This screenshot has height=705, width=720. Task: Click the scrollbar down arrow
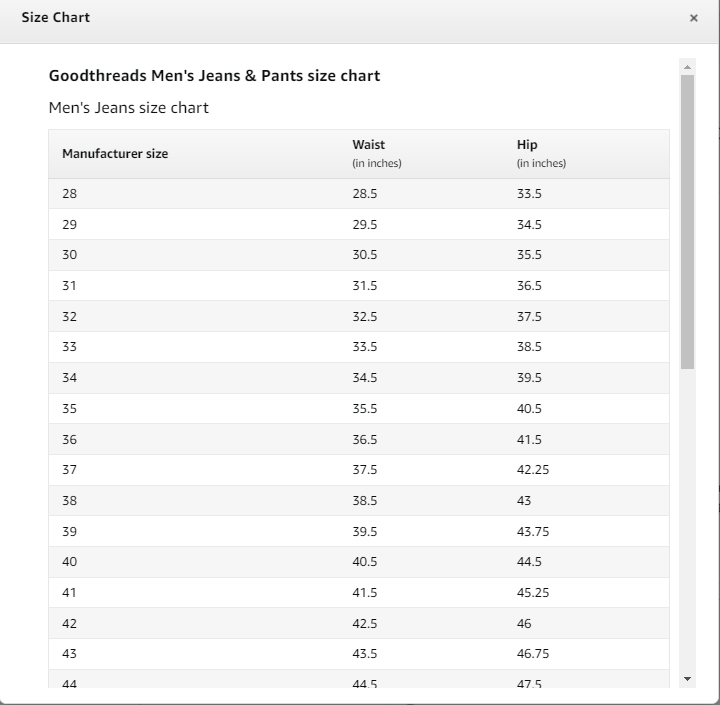687,679
